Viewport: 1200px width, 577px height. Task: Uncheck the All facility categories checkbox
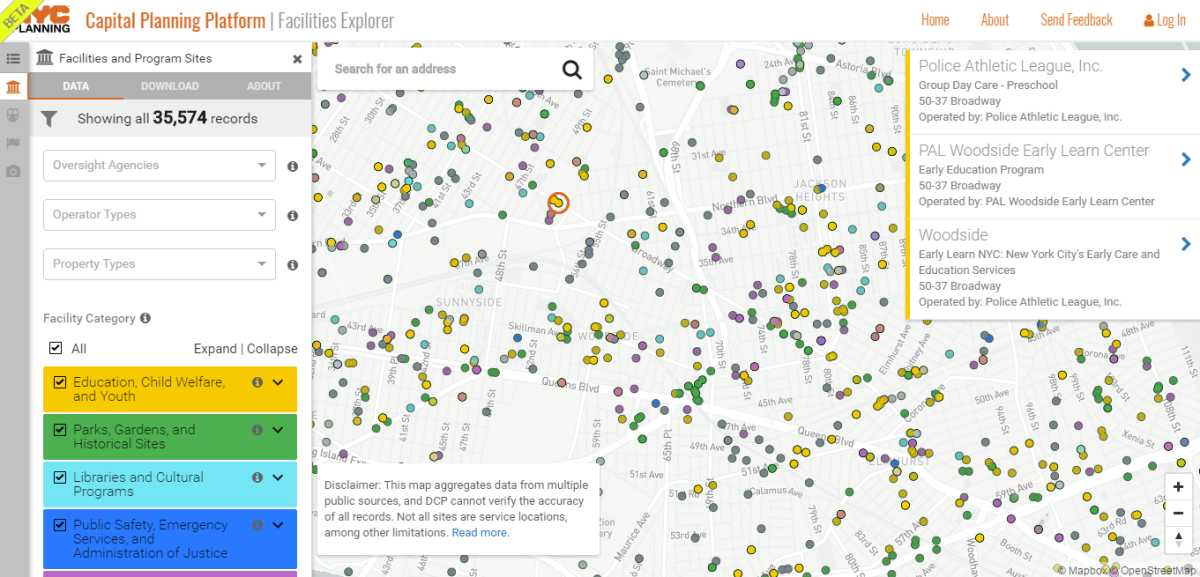(56, 348)
